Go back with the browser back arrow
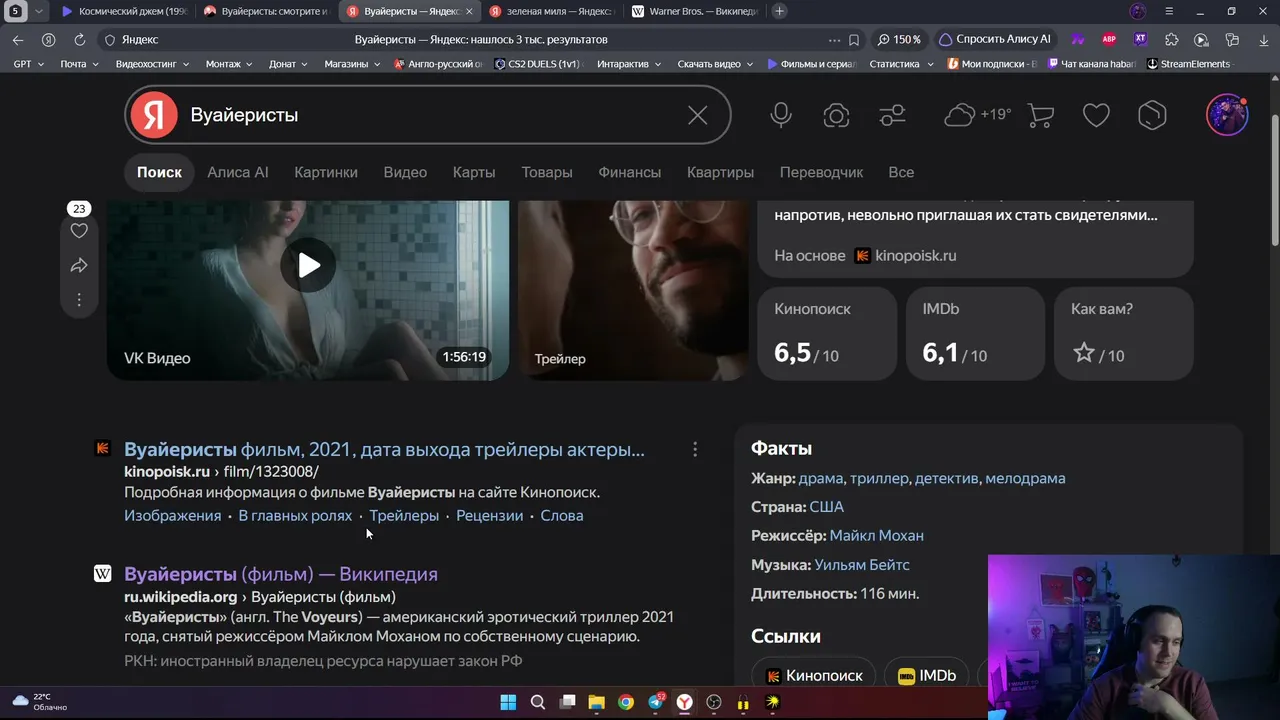 (x=18, y=40)
